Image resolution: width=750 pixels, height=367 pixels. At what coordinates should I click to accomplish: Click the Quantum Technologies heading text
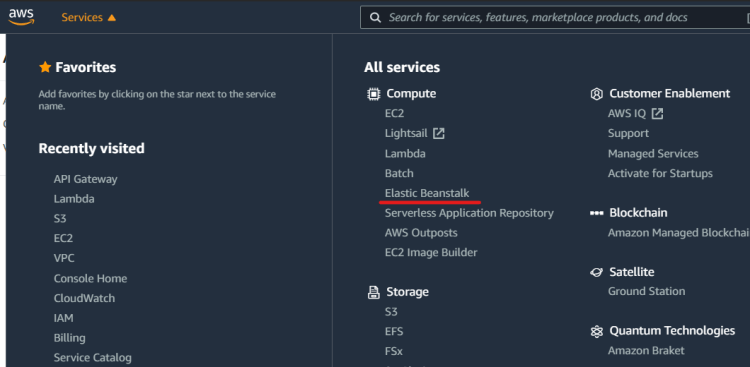click(x=672, y=331)
